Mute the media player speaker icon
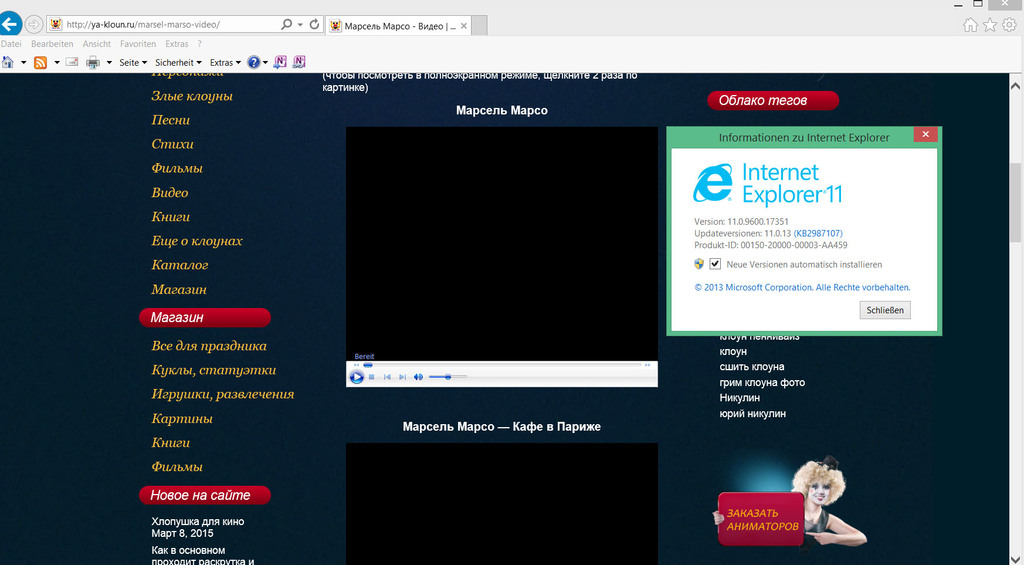The width and height of the screenshot is (1024, 565). (x=419, y=377)
